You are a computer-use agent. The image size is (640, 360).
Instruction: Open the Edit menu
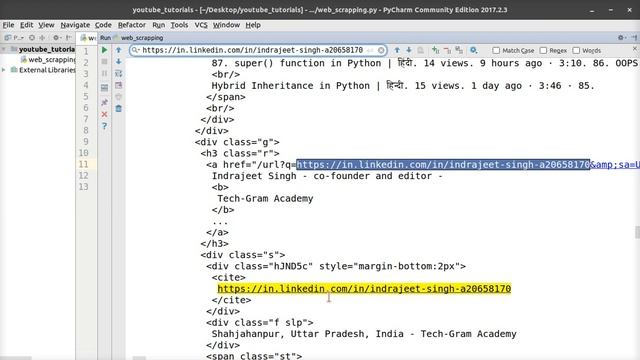[x=27, y=25]
